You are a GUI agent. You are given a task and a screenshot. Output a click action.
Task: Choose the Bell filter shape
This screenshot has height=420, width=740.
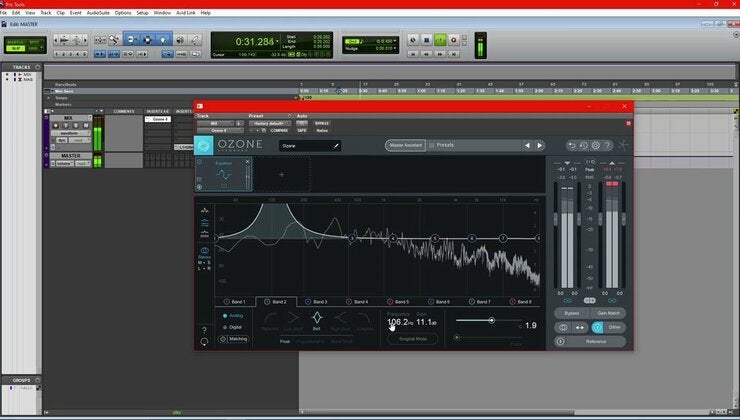[x=317, y=320]
